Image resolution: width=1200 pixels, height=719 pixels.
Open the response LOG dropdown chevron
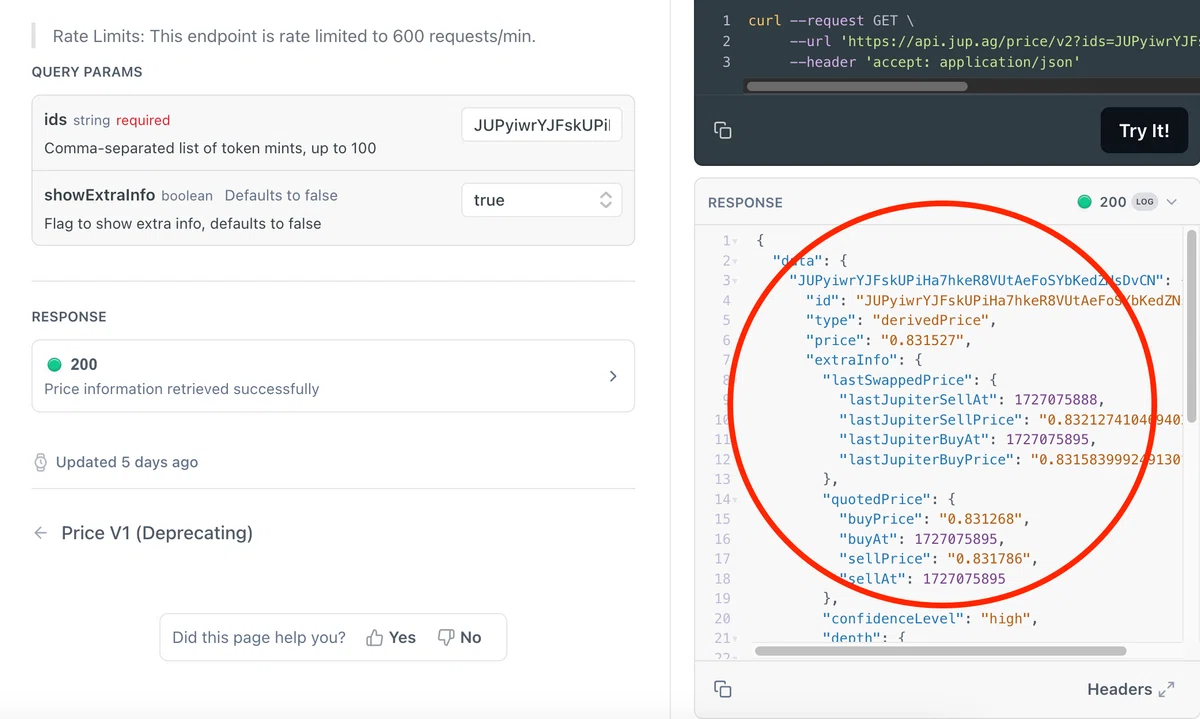pyautogui.click(x=1172, y=202)
